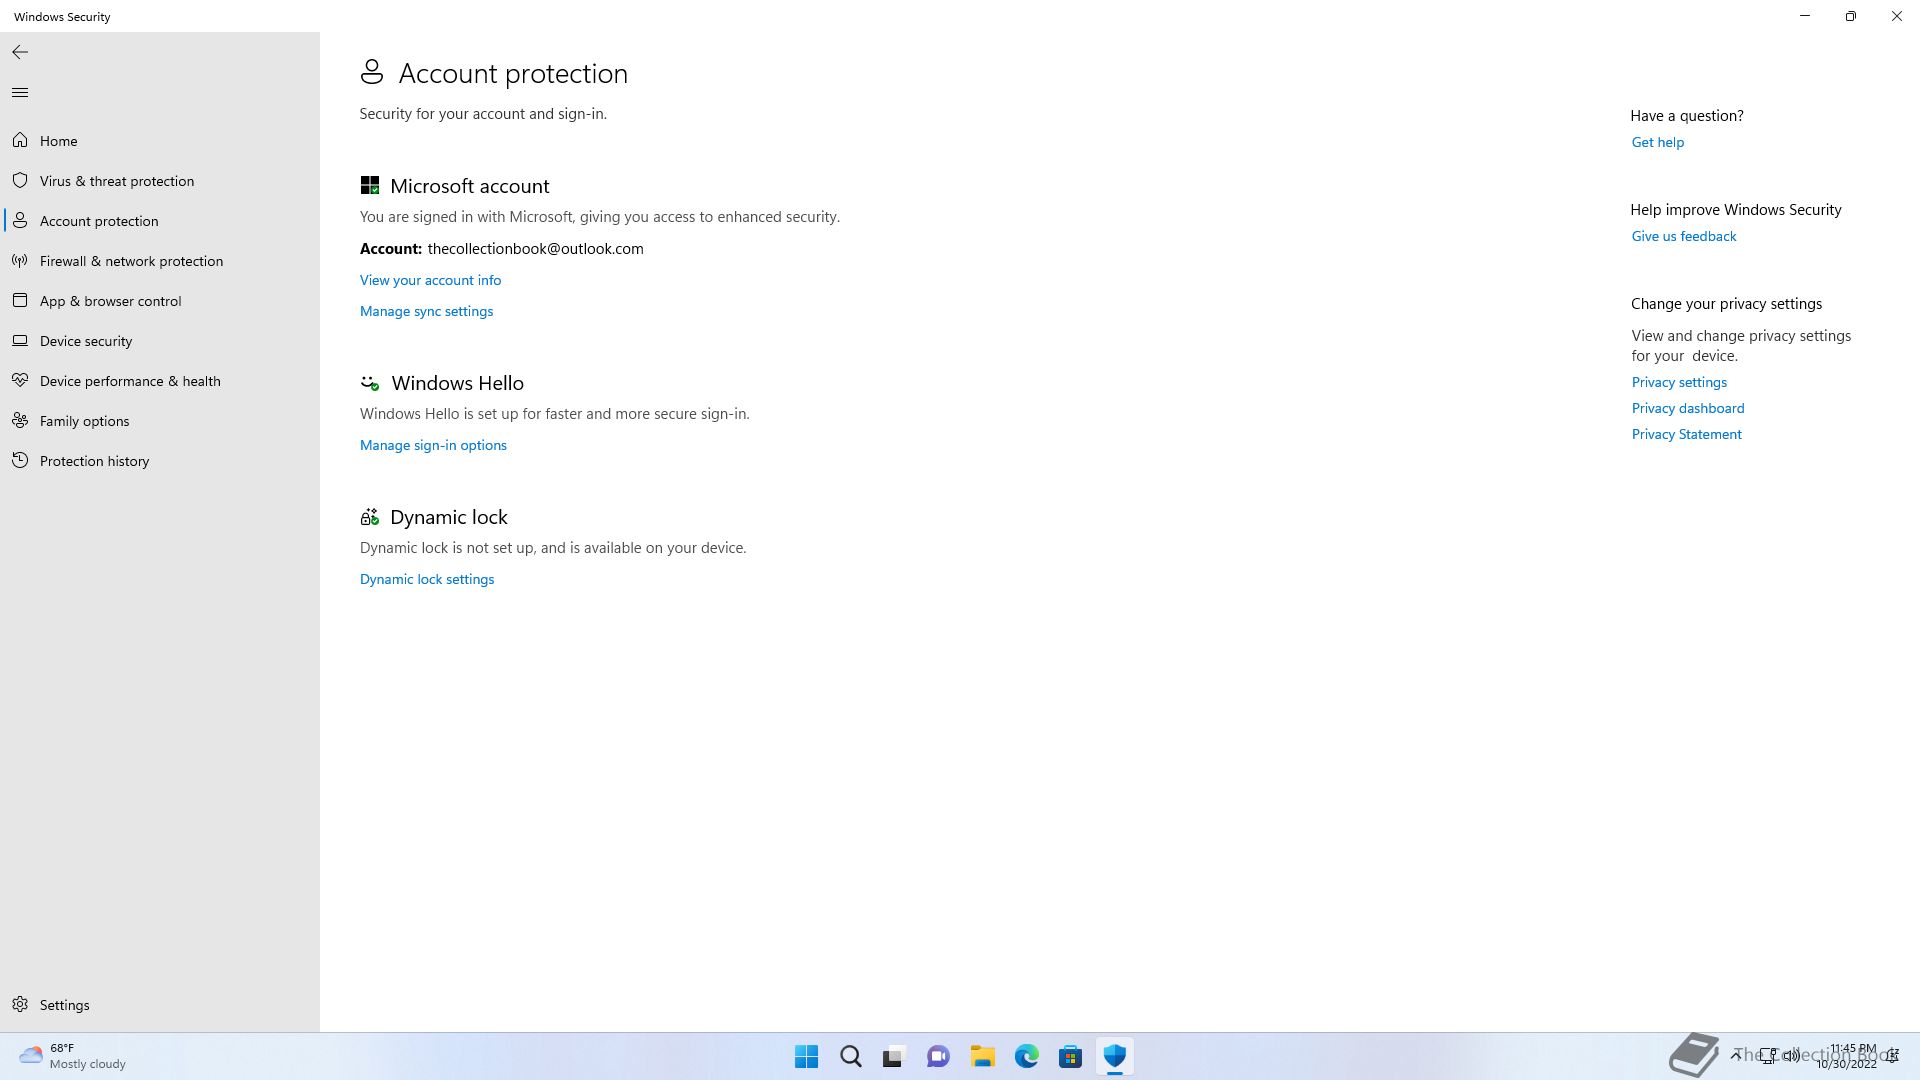This screenshot has width=1920, height=1080.
Task: Click the Family options people icon
Action: 20,421
